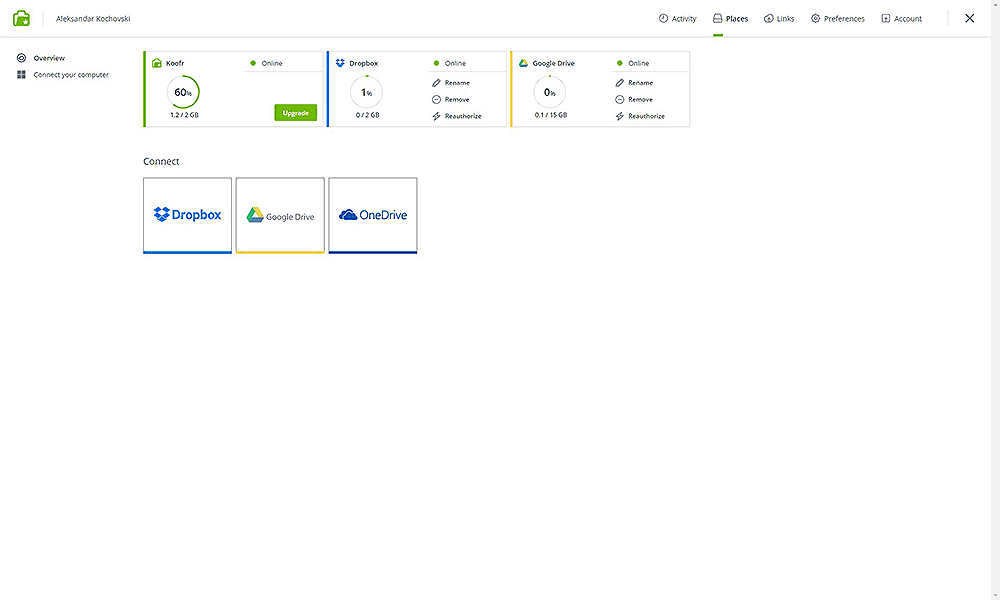Click the 0.1 / 15 GB storage text
Viewport: 1000px width, 600px height.
tap(551, 115)
